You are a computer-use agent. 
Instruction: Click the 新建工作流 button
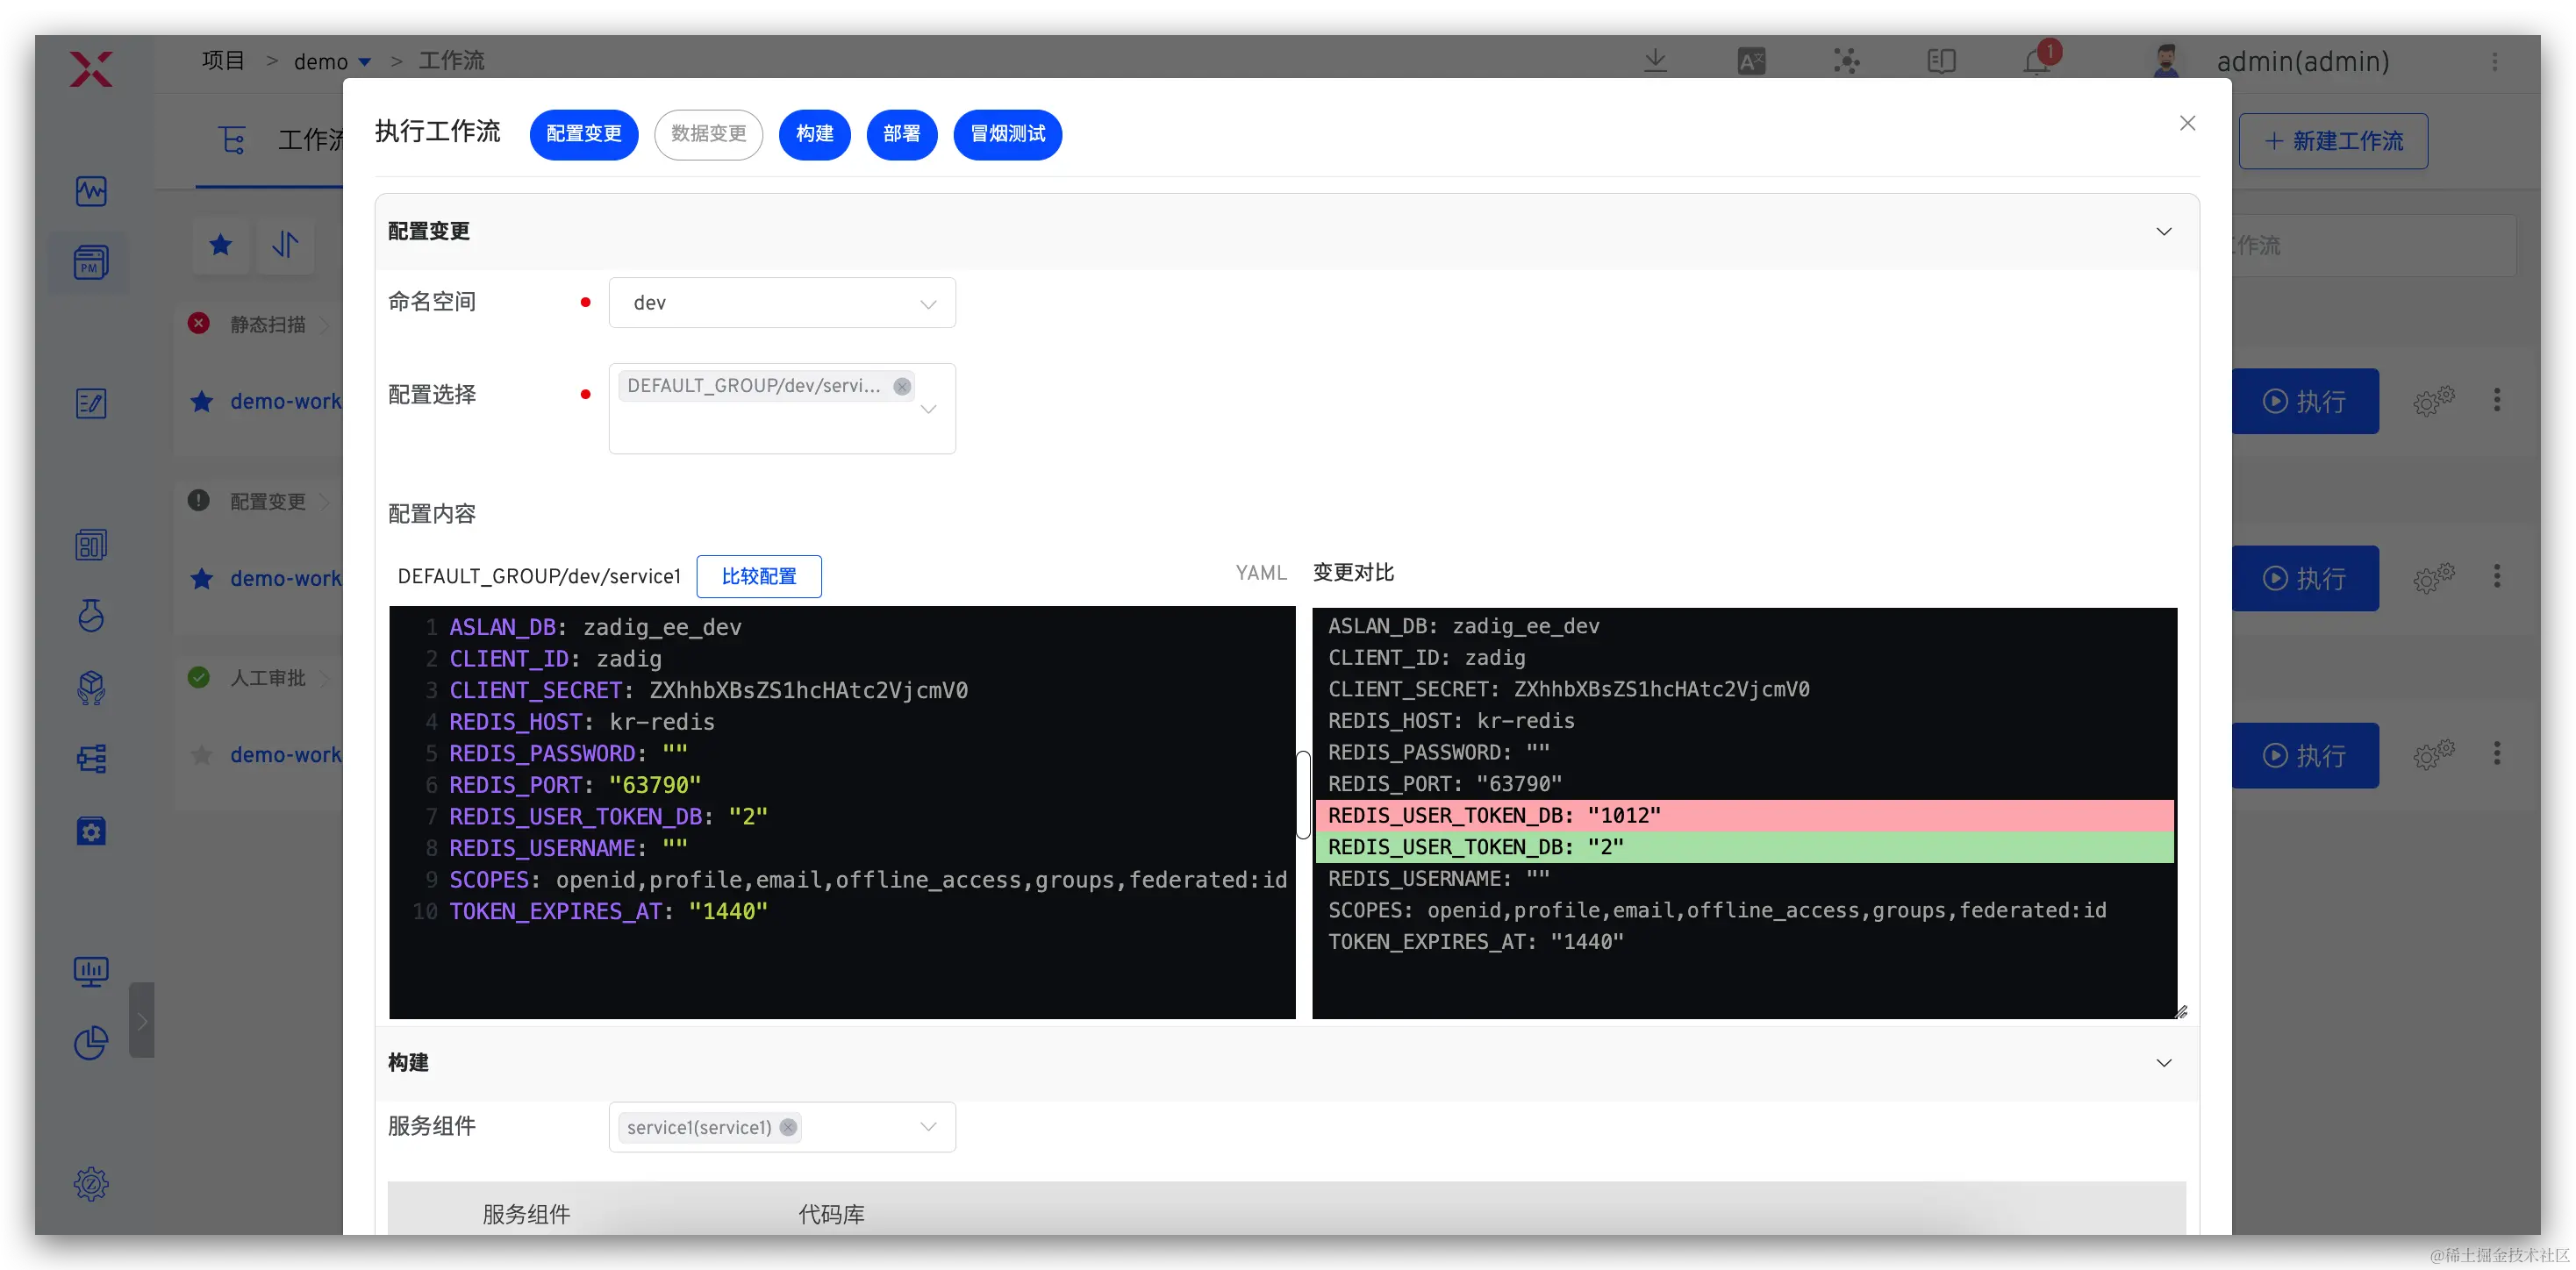tap(2333, 141)
